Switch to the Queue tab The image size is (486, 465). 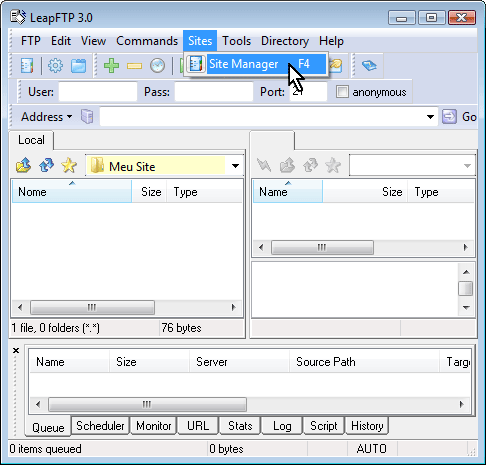click(48, 427)
